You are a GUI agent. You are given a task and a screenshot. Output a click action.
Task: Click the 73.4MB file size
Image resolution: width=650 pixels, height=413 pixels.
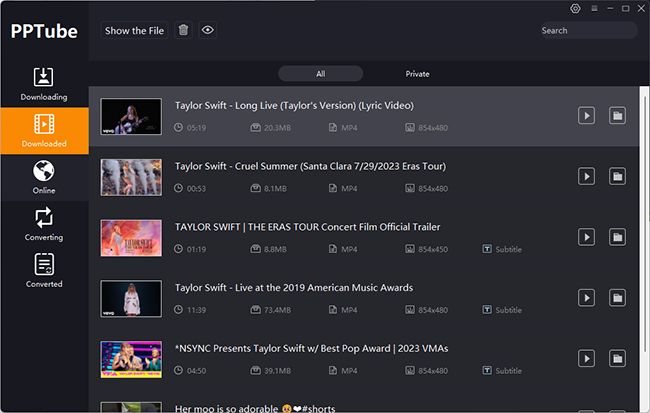pos(277,310)
